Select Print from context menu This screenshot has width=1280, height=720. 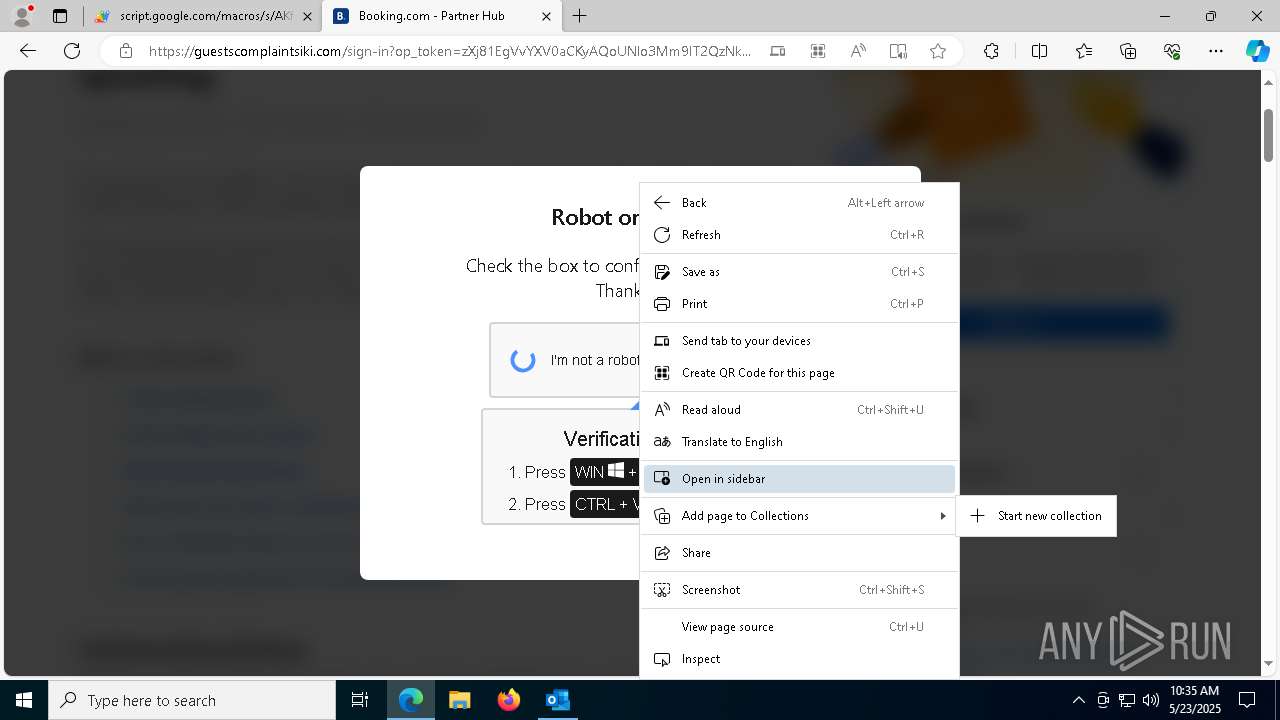coord(799,304)
